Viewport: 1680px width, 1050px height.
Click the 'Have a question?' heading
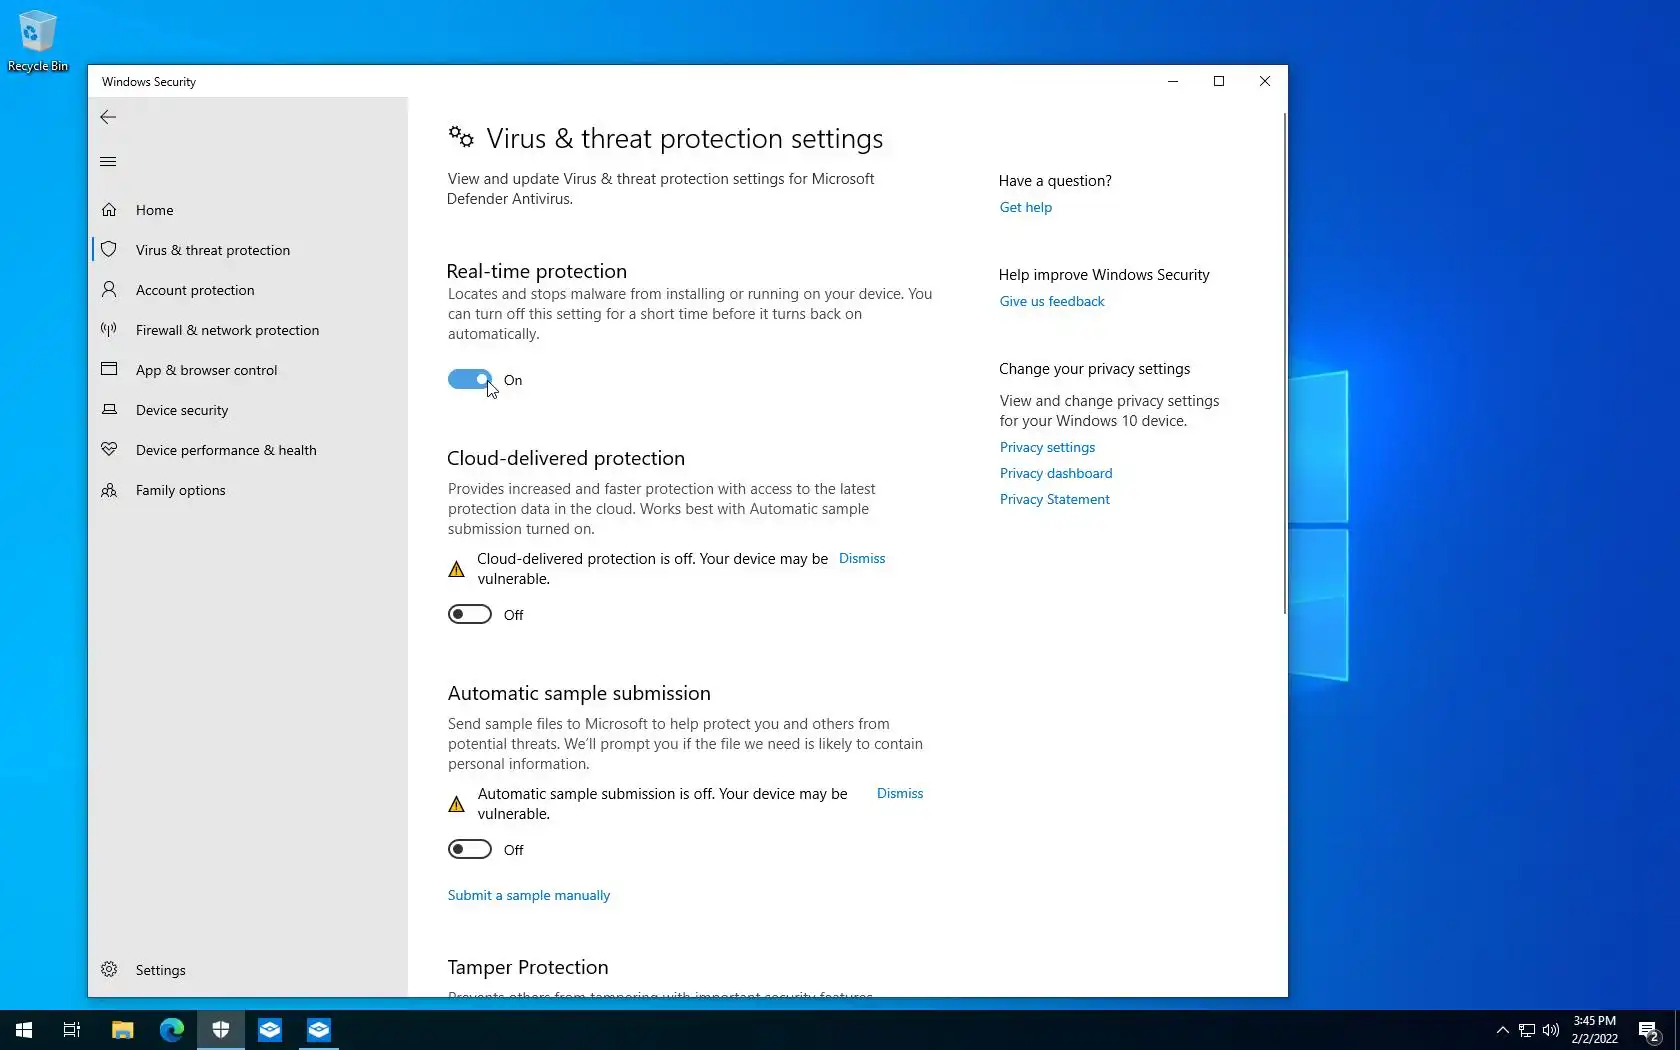tap(1055, 181)
